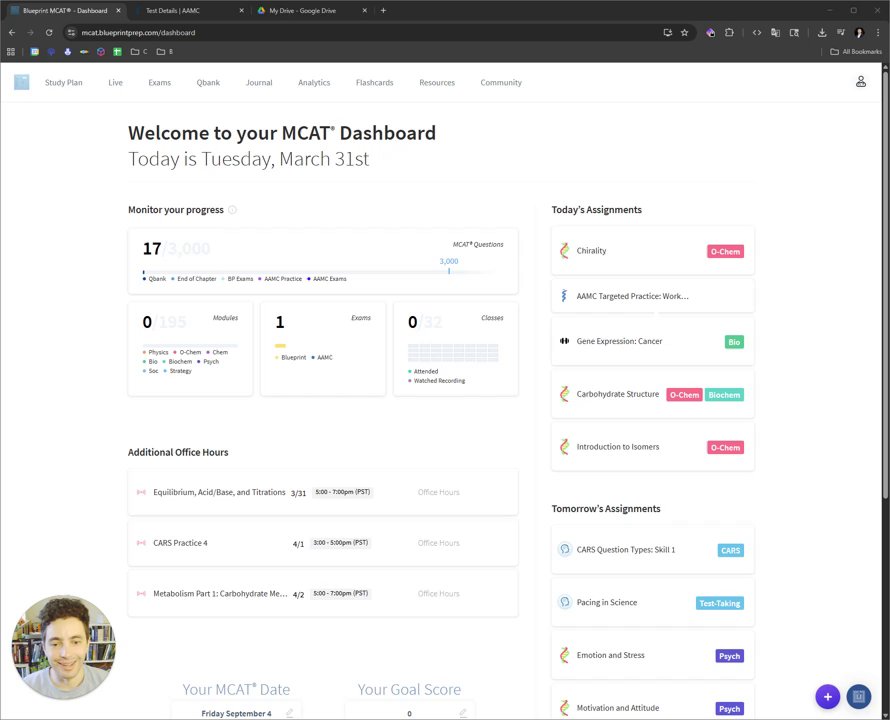This screenshot has height=720, width=890.
Task: Click the 3,000 goal marker on progress bar
Action: (449, 266)
